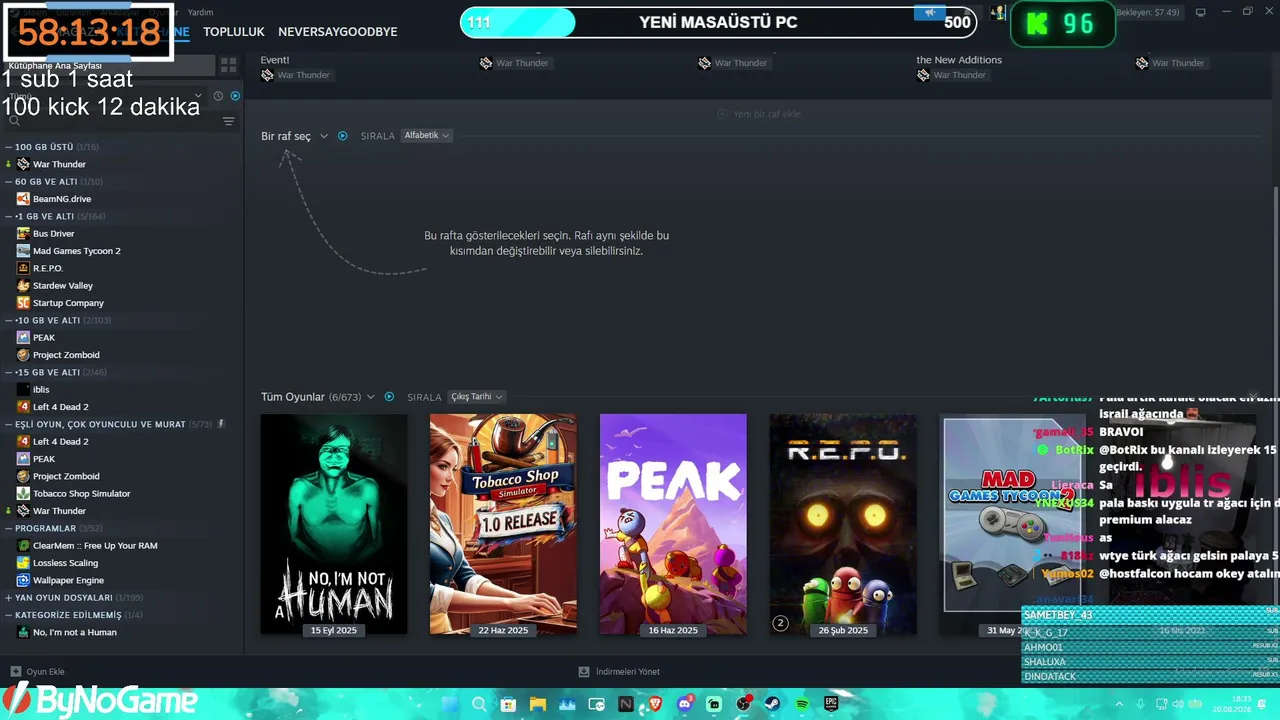Viewport: 1280px width, 720px height.
Task: Click the Tobacco Shop Simulator sidebar icon
Action: coord(23,494)
